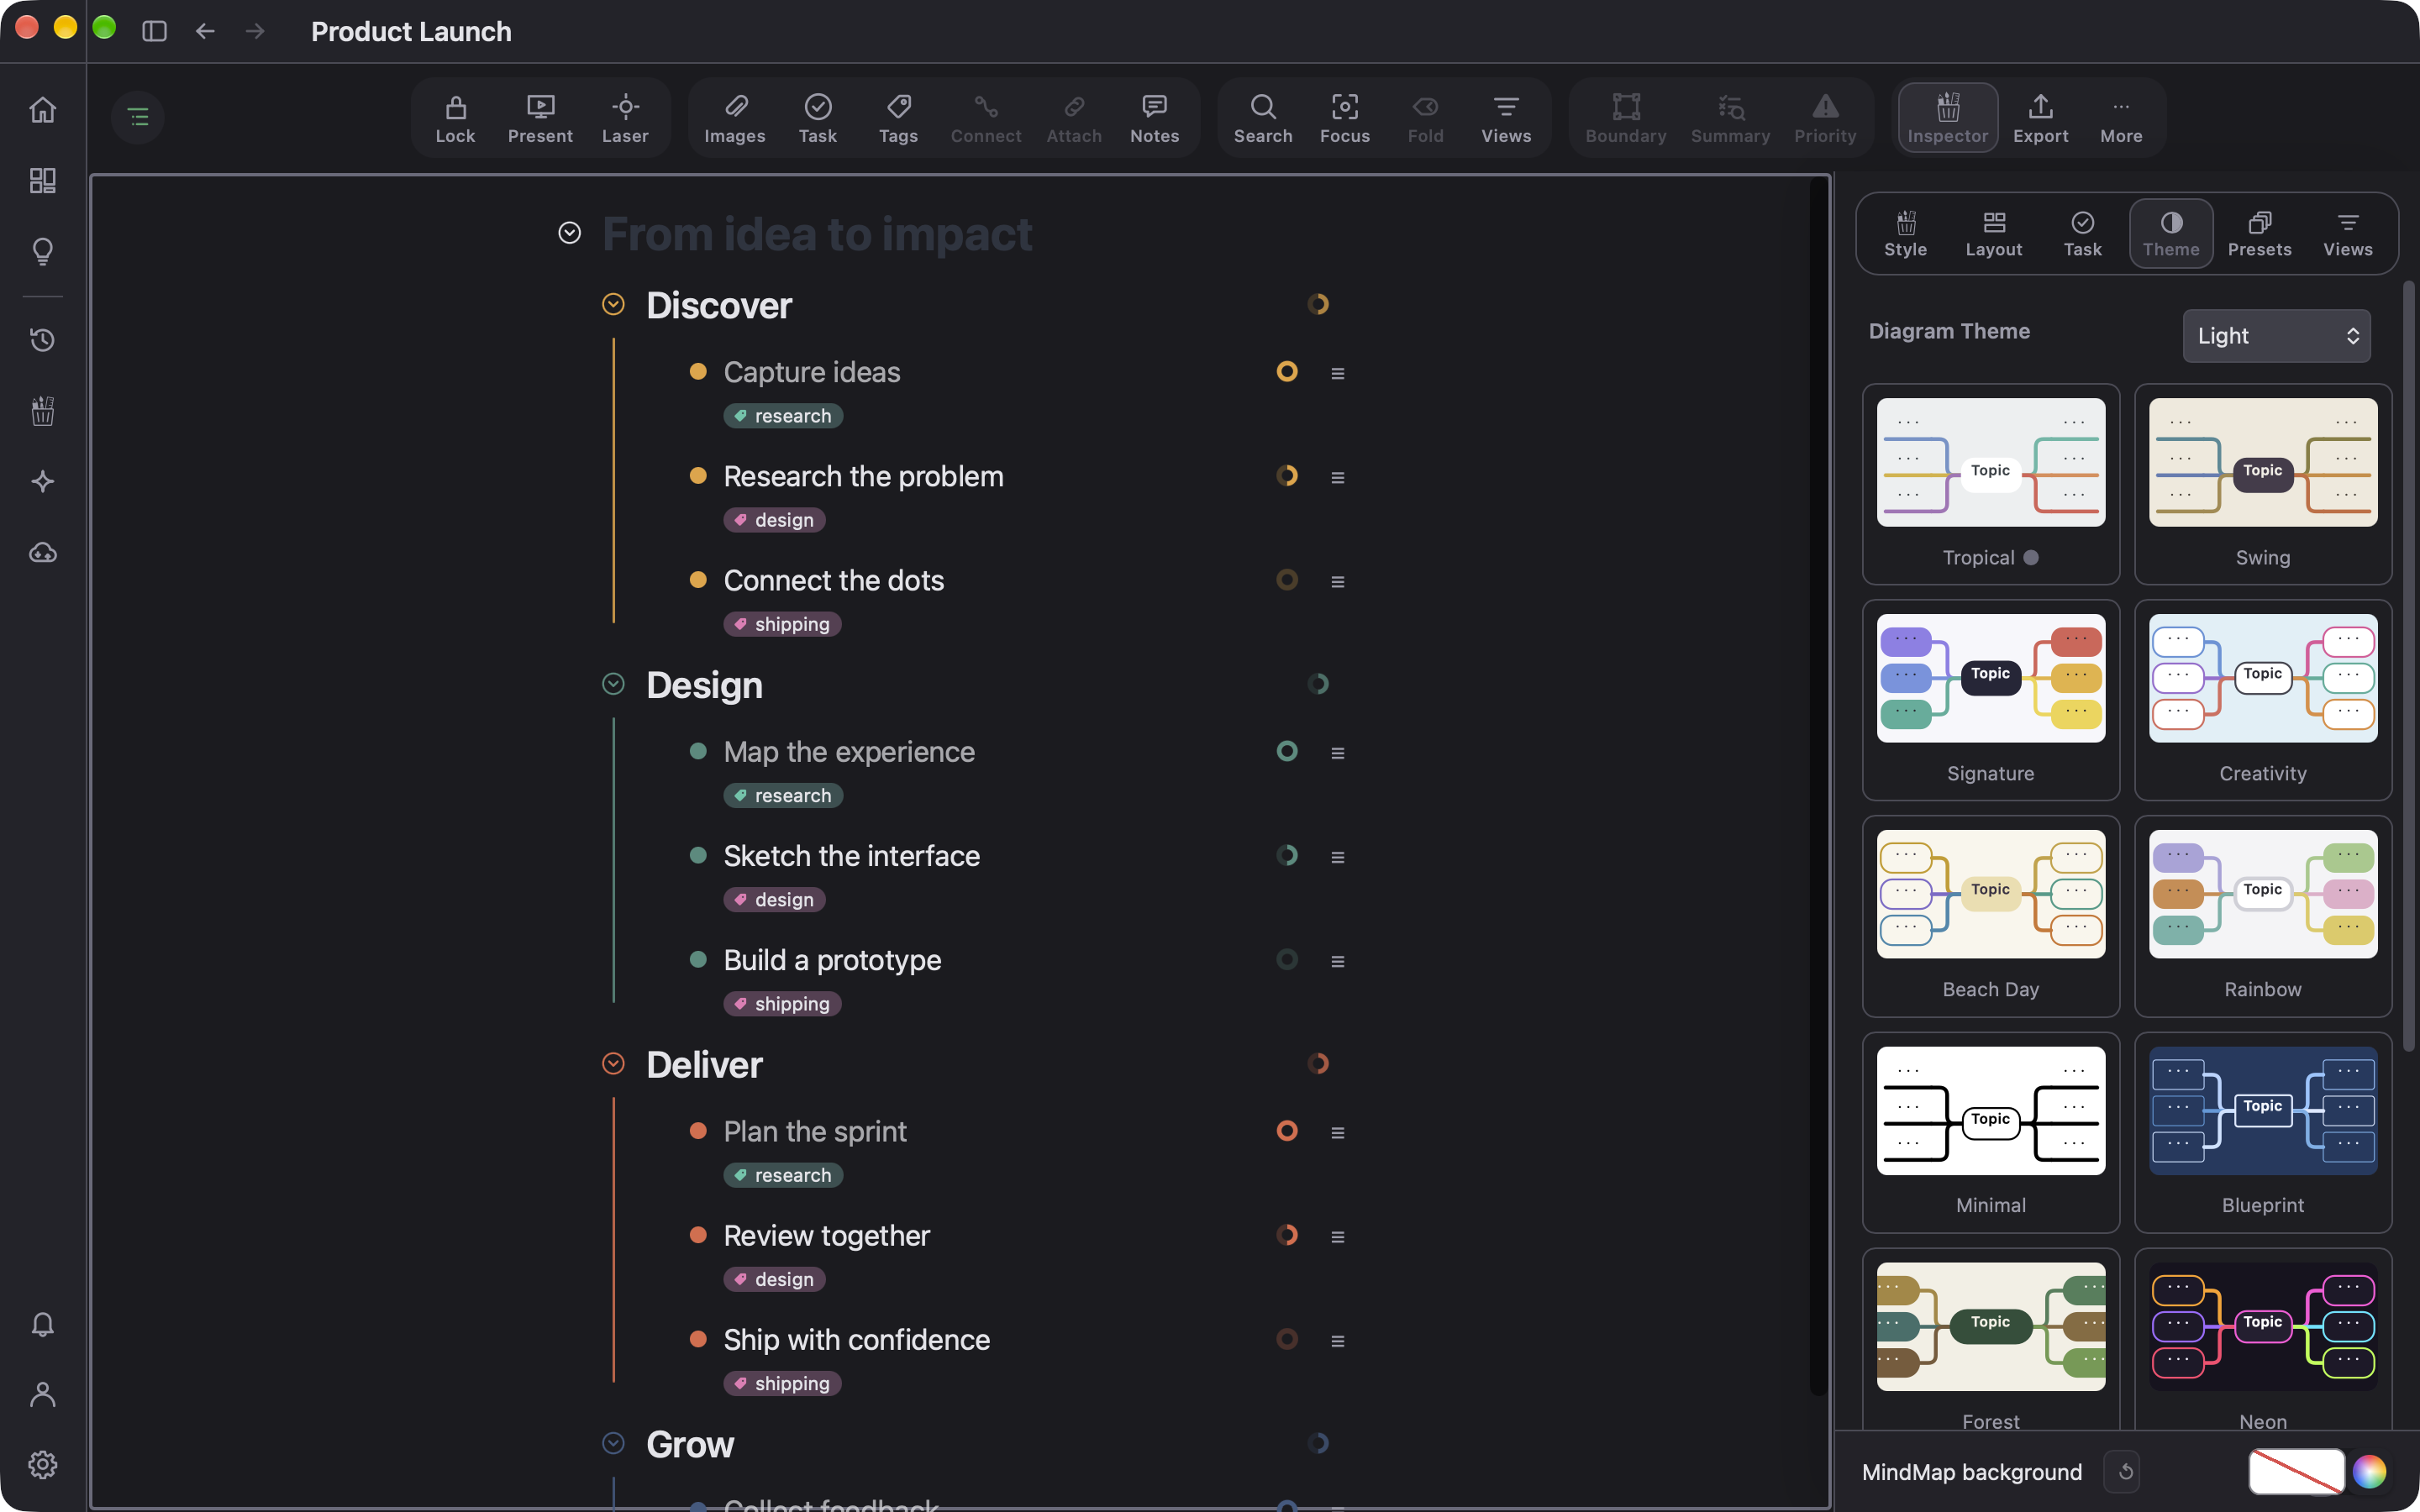
Task: Click the reset MindMap background button
Action: tap(2125, 1471)
